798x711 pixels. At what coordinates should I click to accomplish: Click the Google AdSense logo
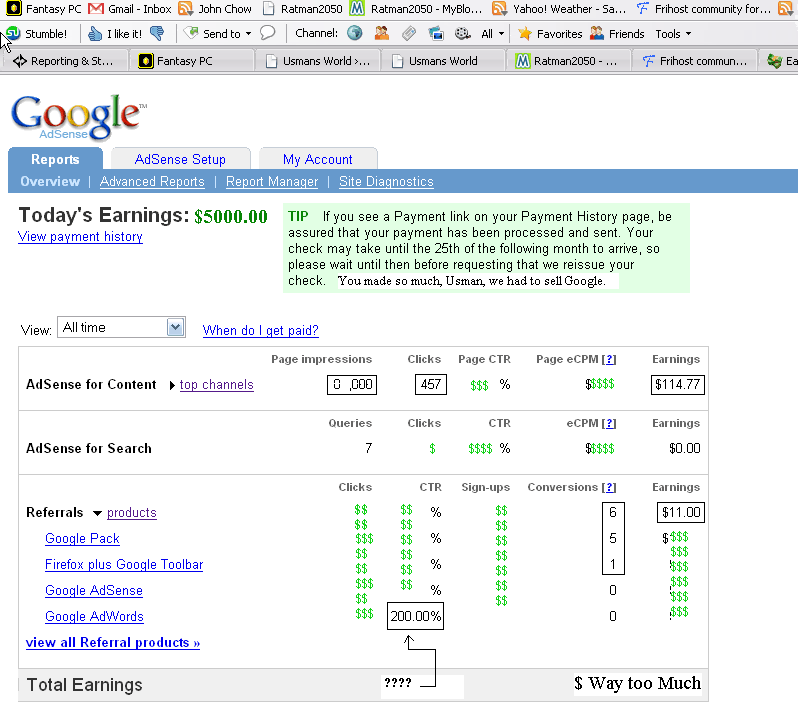[78, 117]
